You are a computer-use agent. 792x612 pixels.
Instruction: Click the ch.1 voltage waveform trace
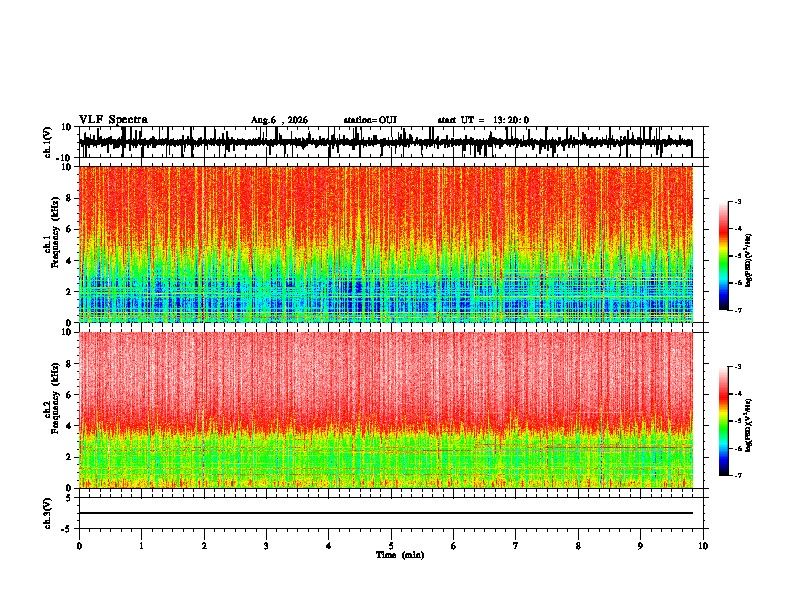(385, 143)
